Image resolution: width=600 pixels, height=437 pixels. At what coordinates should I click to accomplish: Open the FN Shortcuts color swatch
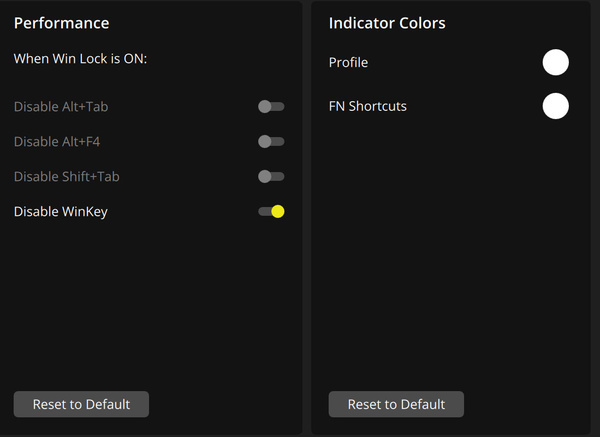click(555, 106)
